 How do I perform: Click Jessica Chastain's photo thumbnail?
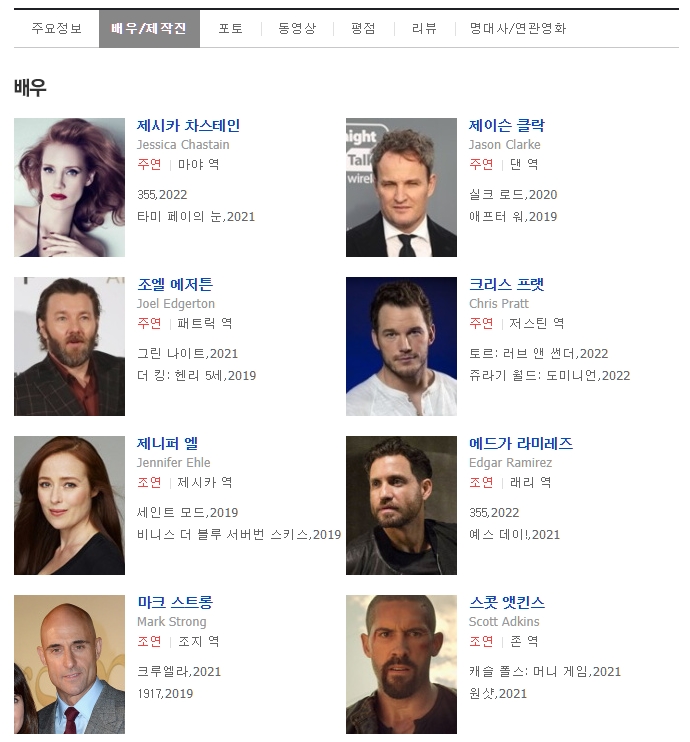[70, 187]
